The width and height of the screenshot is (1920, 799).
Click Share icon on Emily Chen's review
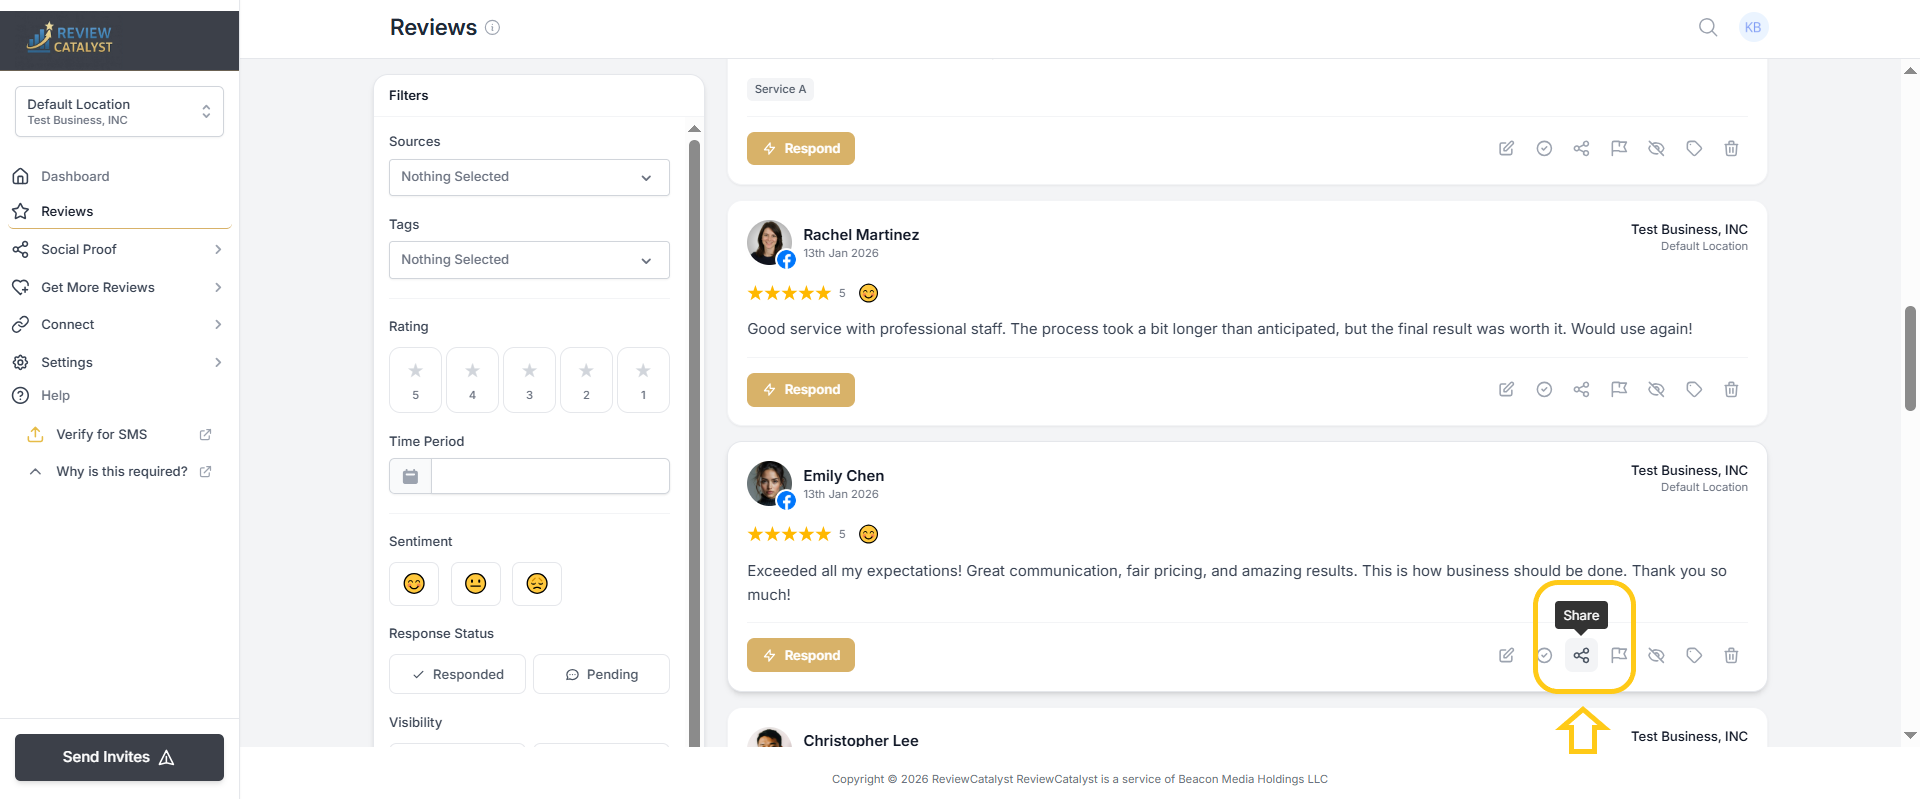tap(1581, 655)
